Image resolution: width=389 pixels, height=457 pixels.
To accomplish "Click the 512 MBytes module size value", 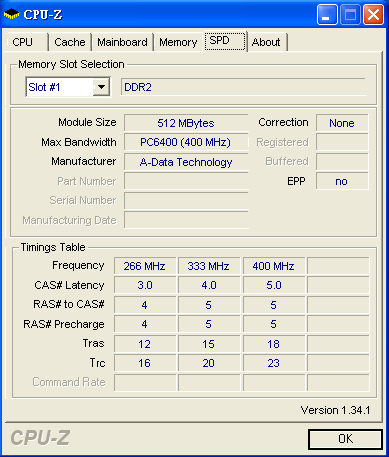I will pyautogui.click(x=186, y=123).
